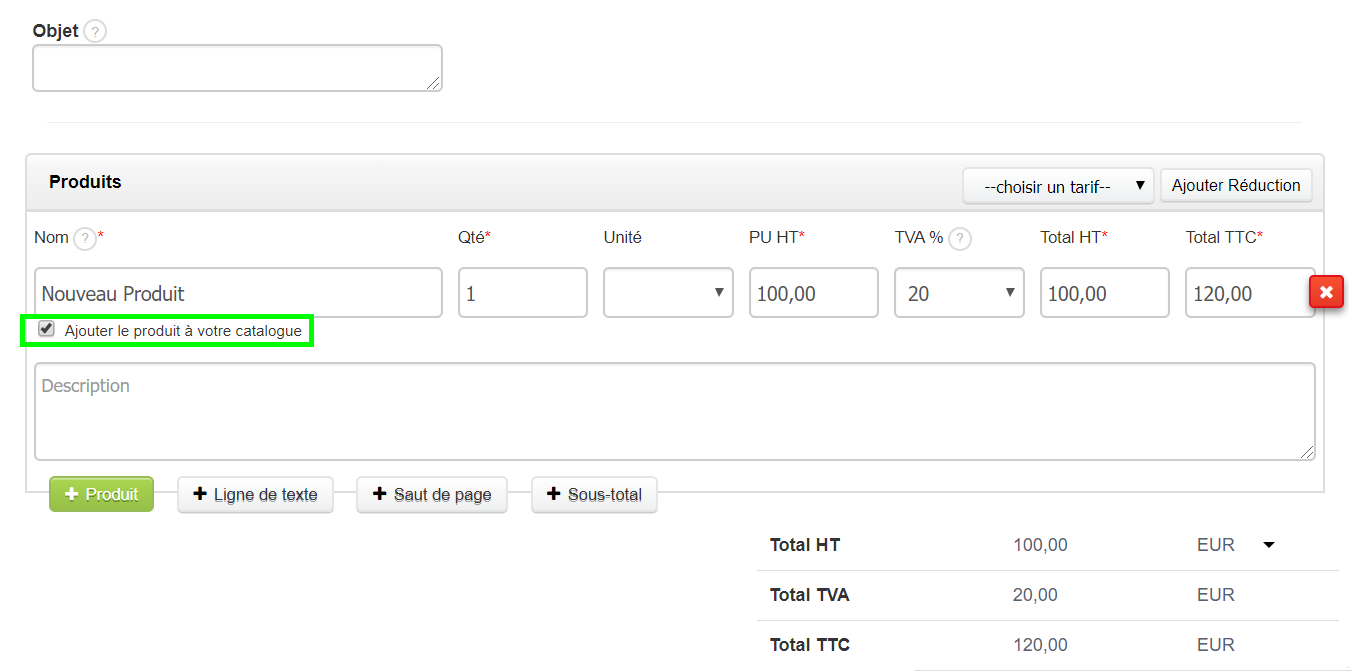Add a subtotal row via Sous-total

(x=594, y=494)
